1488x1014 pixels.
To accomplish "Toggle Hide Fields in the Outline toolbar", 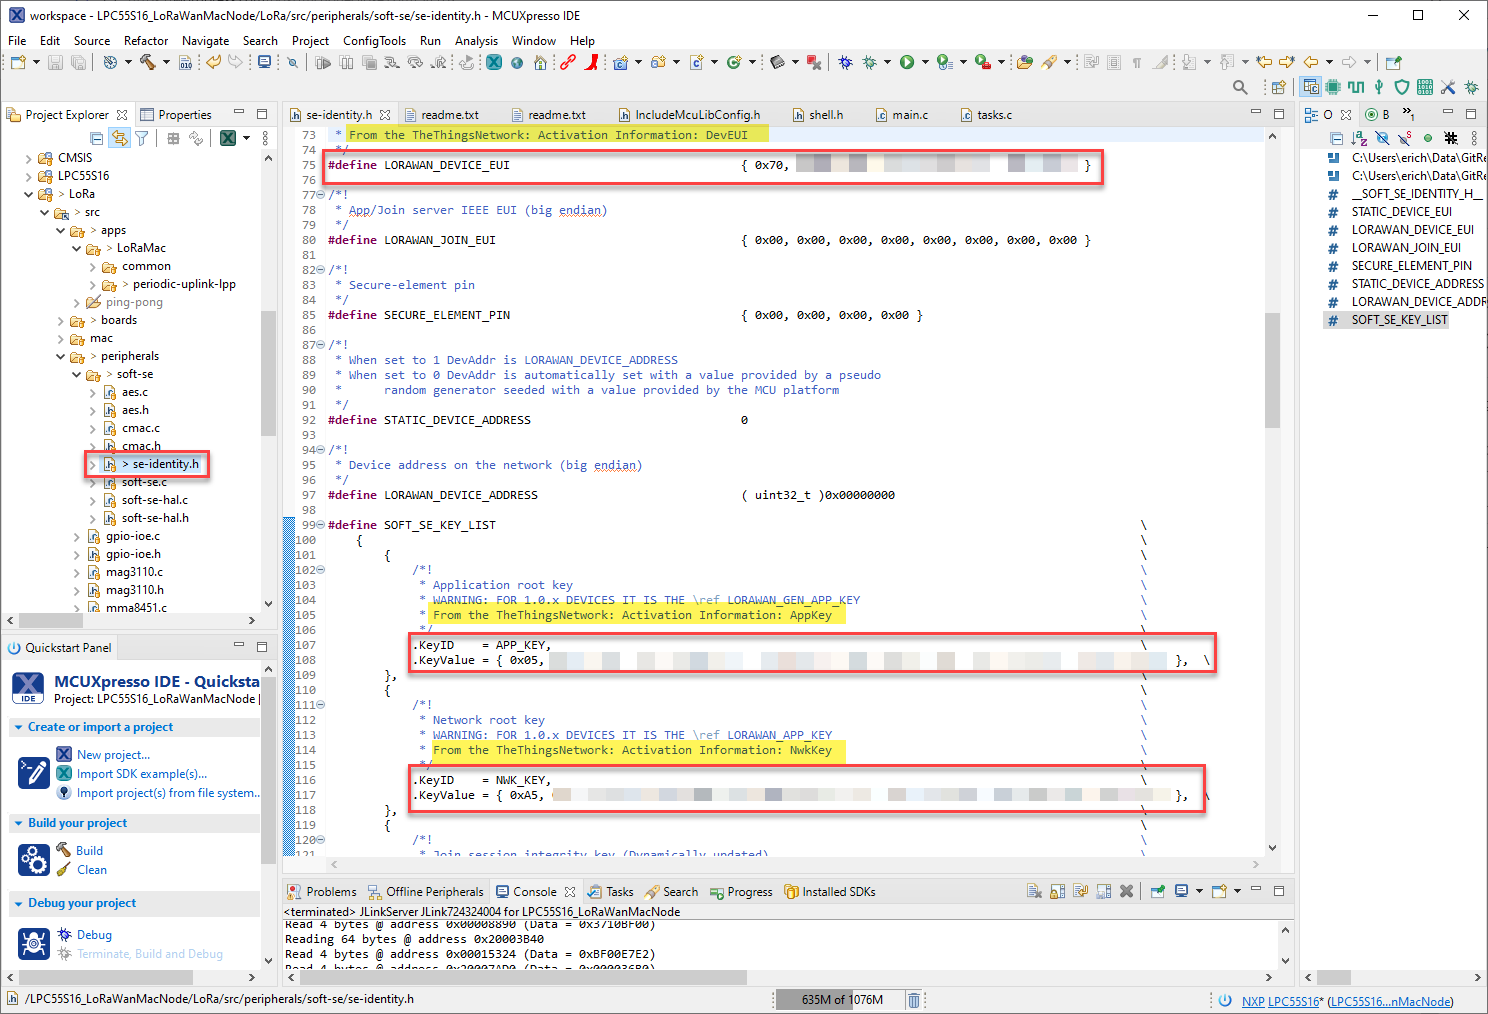I will click(1382, 138).
